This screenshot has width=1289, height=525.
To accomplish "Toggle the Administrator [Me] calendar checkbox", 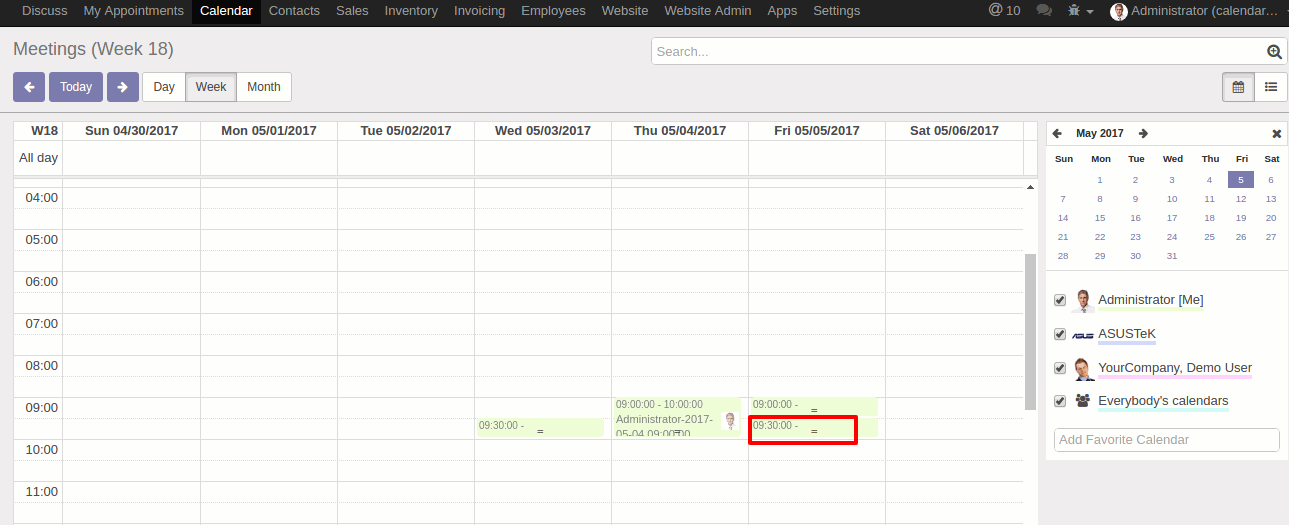I will pos(1060,300).
